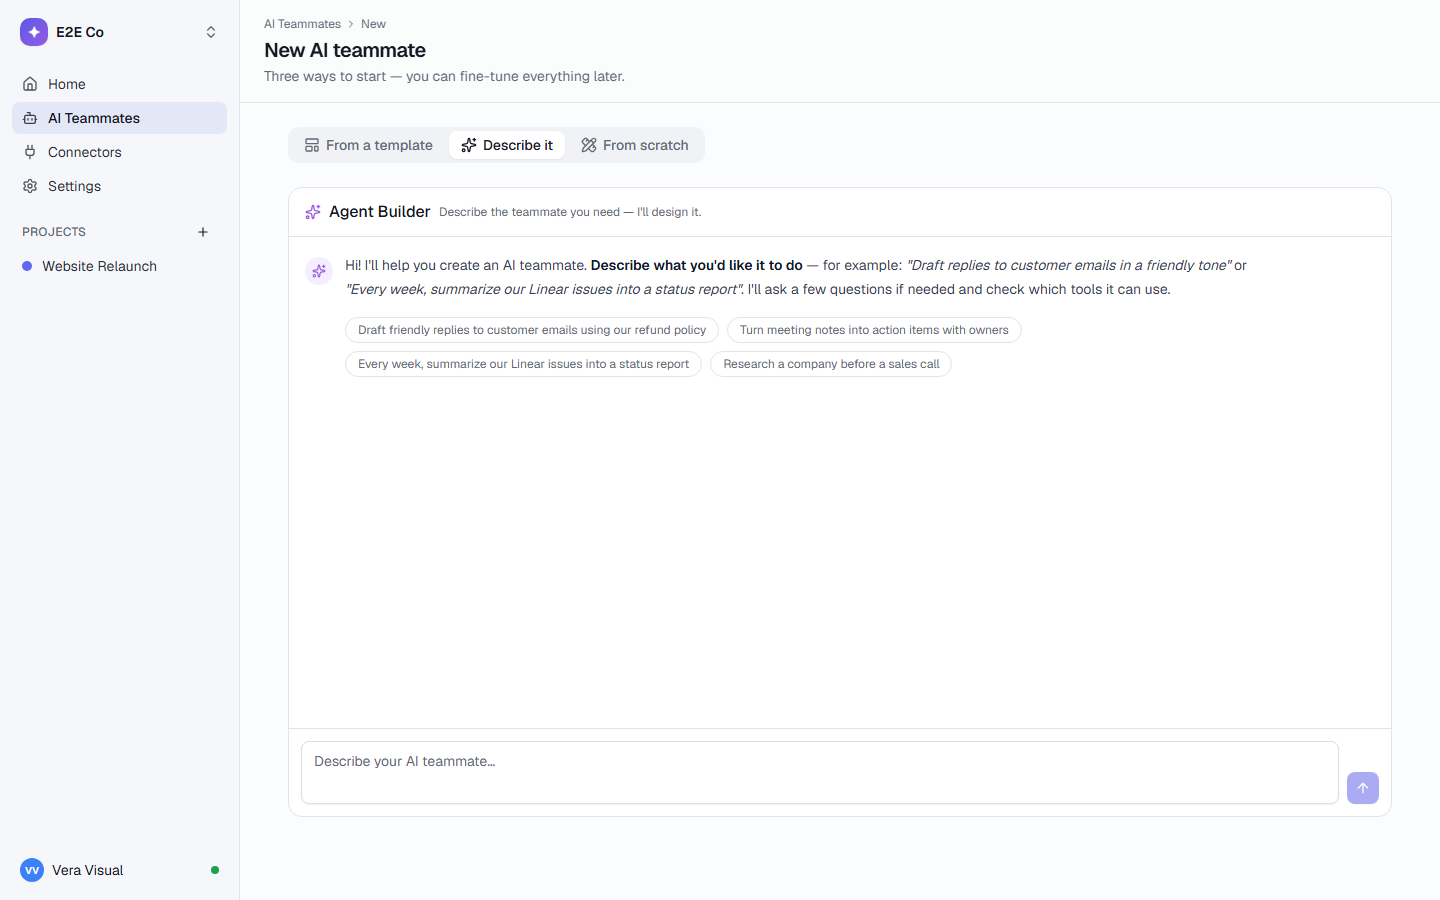Click the sparkle icon on Describe it
The width and height of the screenshot is (1440, 900).
[469, 145]
